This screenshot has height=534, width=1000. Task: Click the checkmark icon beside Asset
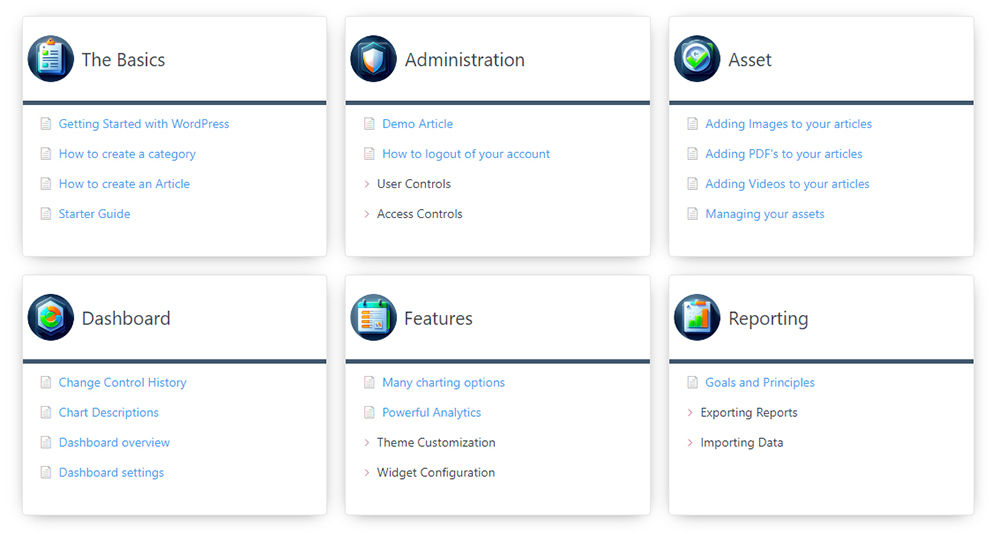[x=696, y=59]
